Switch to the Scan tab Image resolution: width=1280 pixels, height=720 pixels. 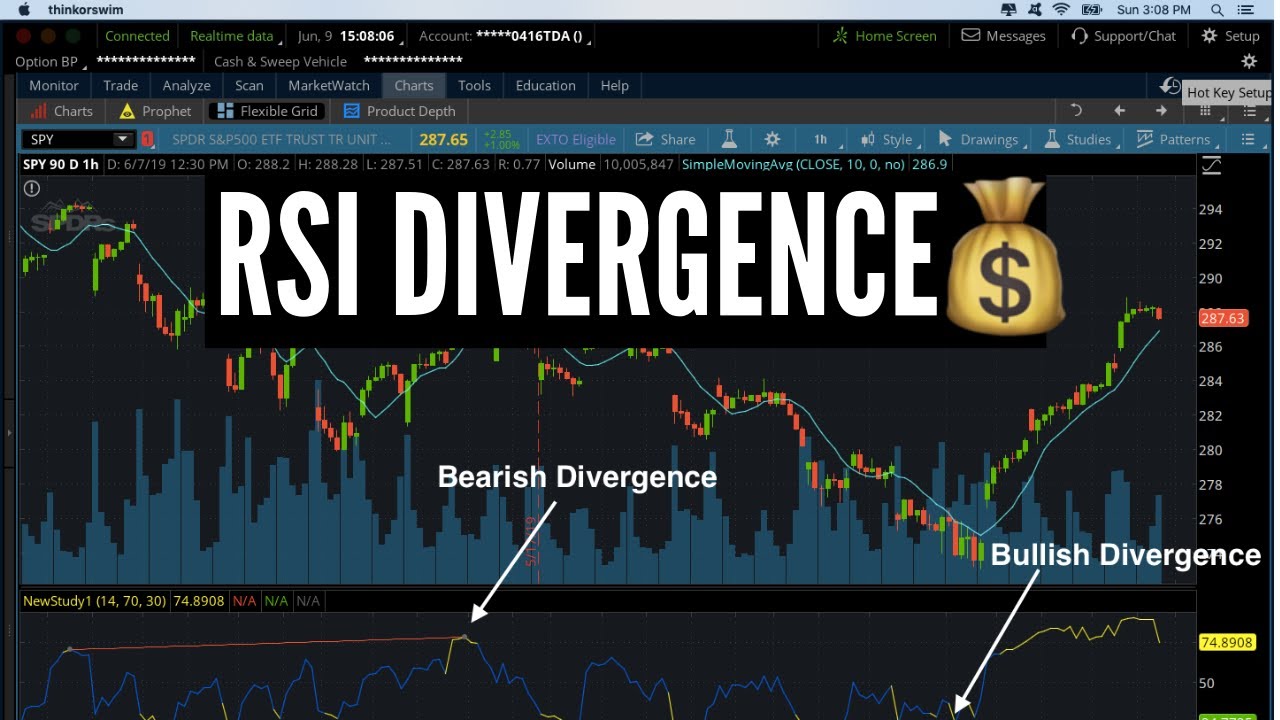point(249,85)
